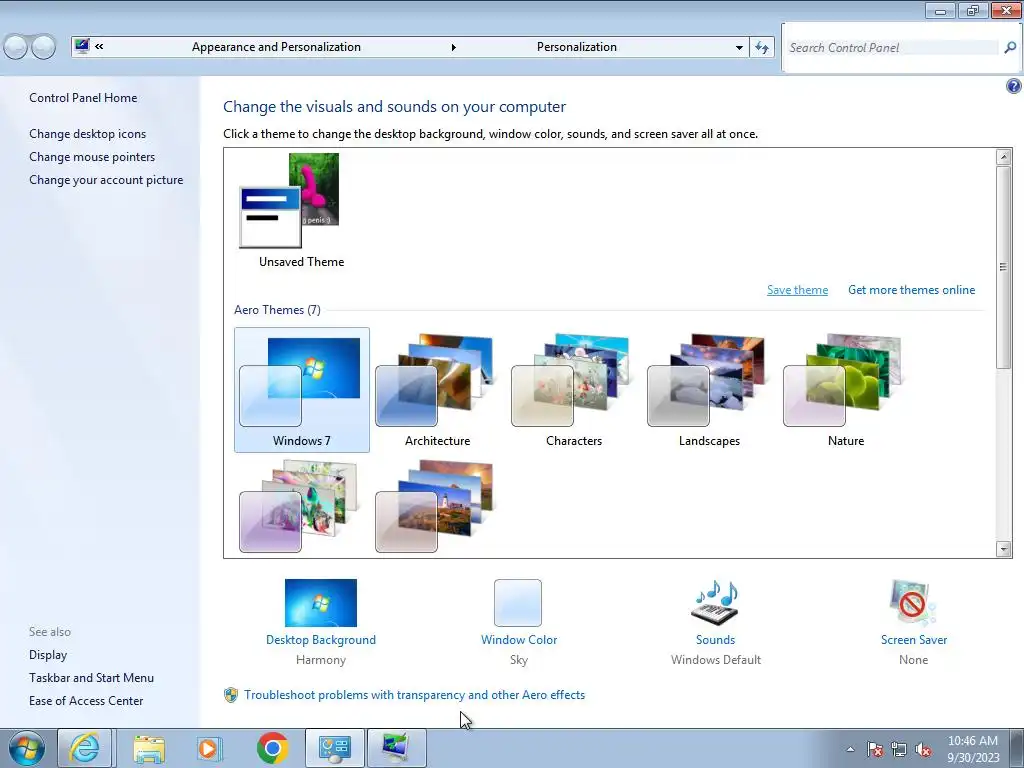Open the Action Center flag icon

pos(875,750)
